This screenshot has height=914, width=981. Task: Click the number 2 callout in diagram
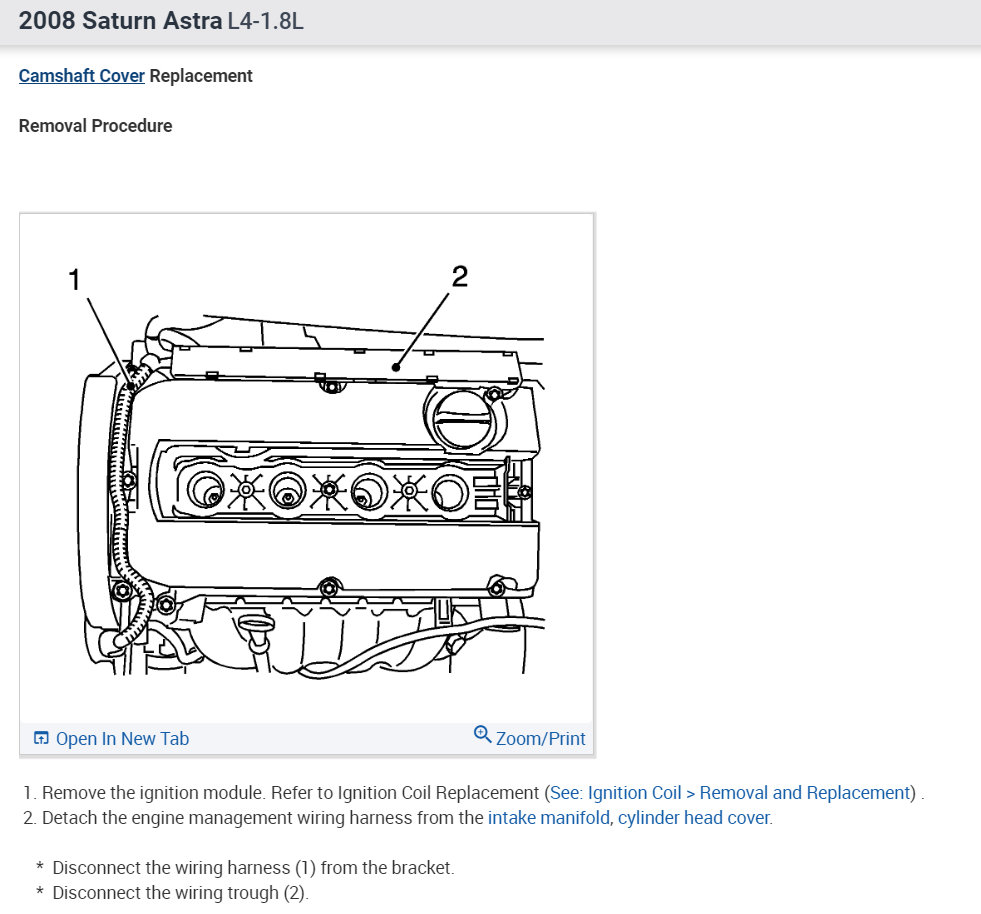click(x=461, y=277)
